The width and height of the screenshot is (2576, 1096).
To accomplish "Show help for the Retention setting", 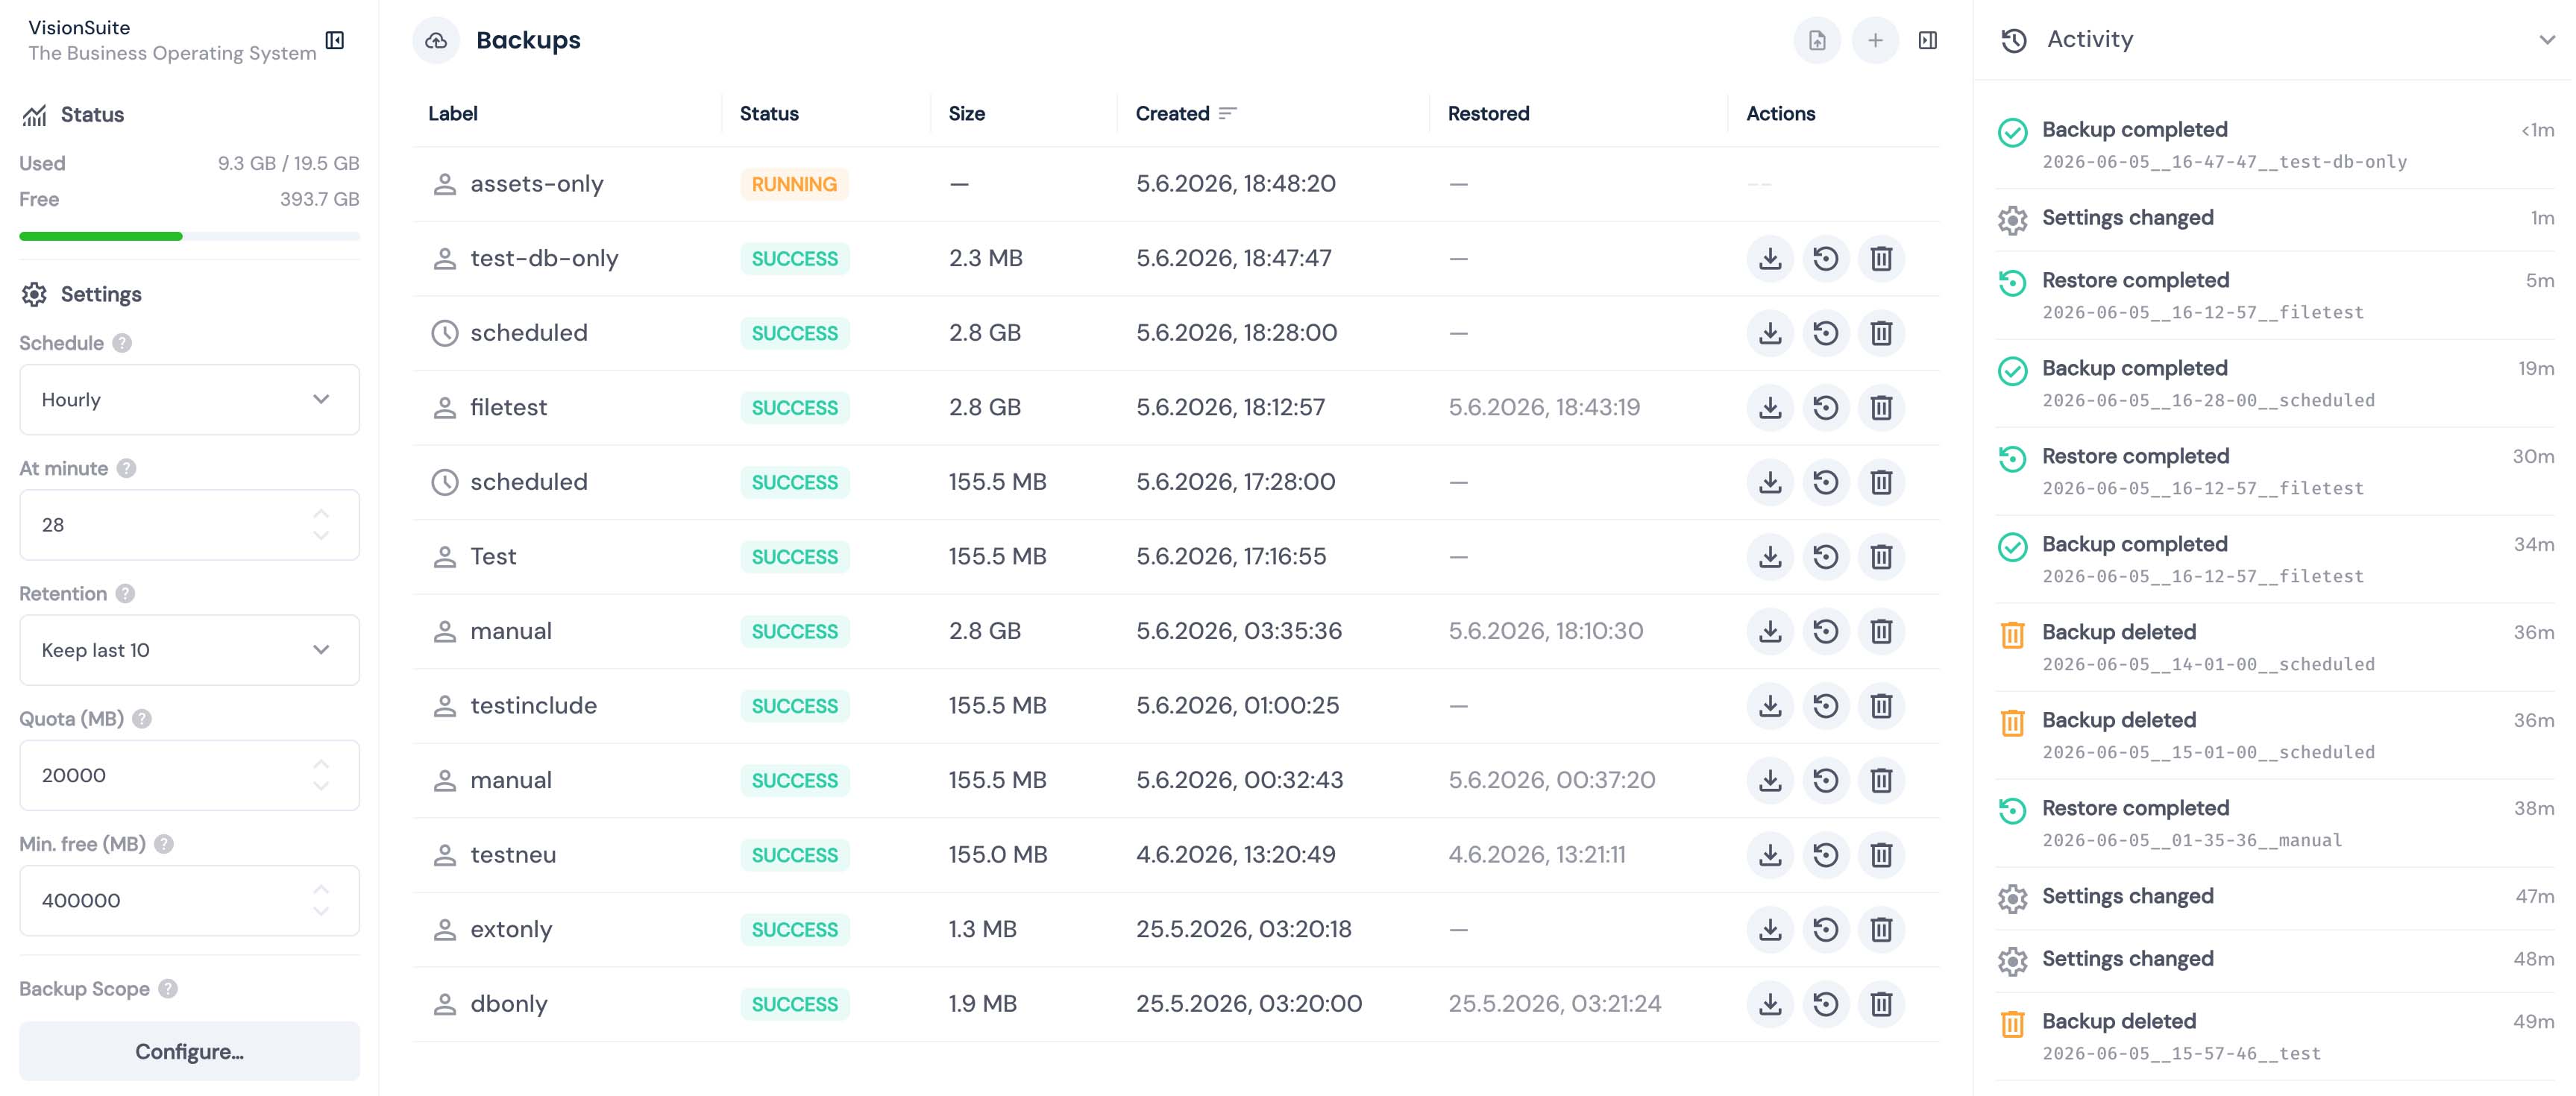I will [125, 593].
